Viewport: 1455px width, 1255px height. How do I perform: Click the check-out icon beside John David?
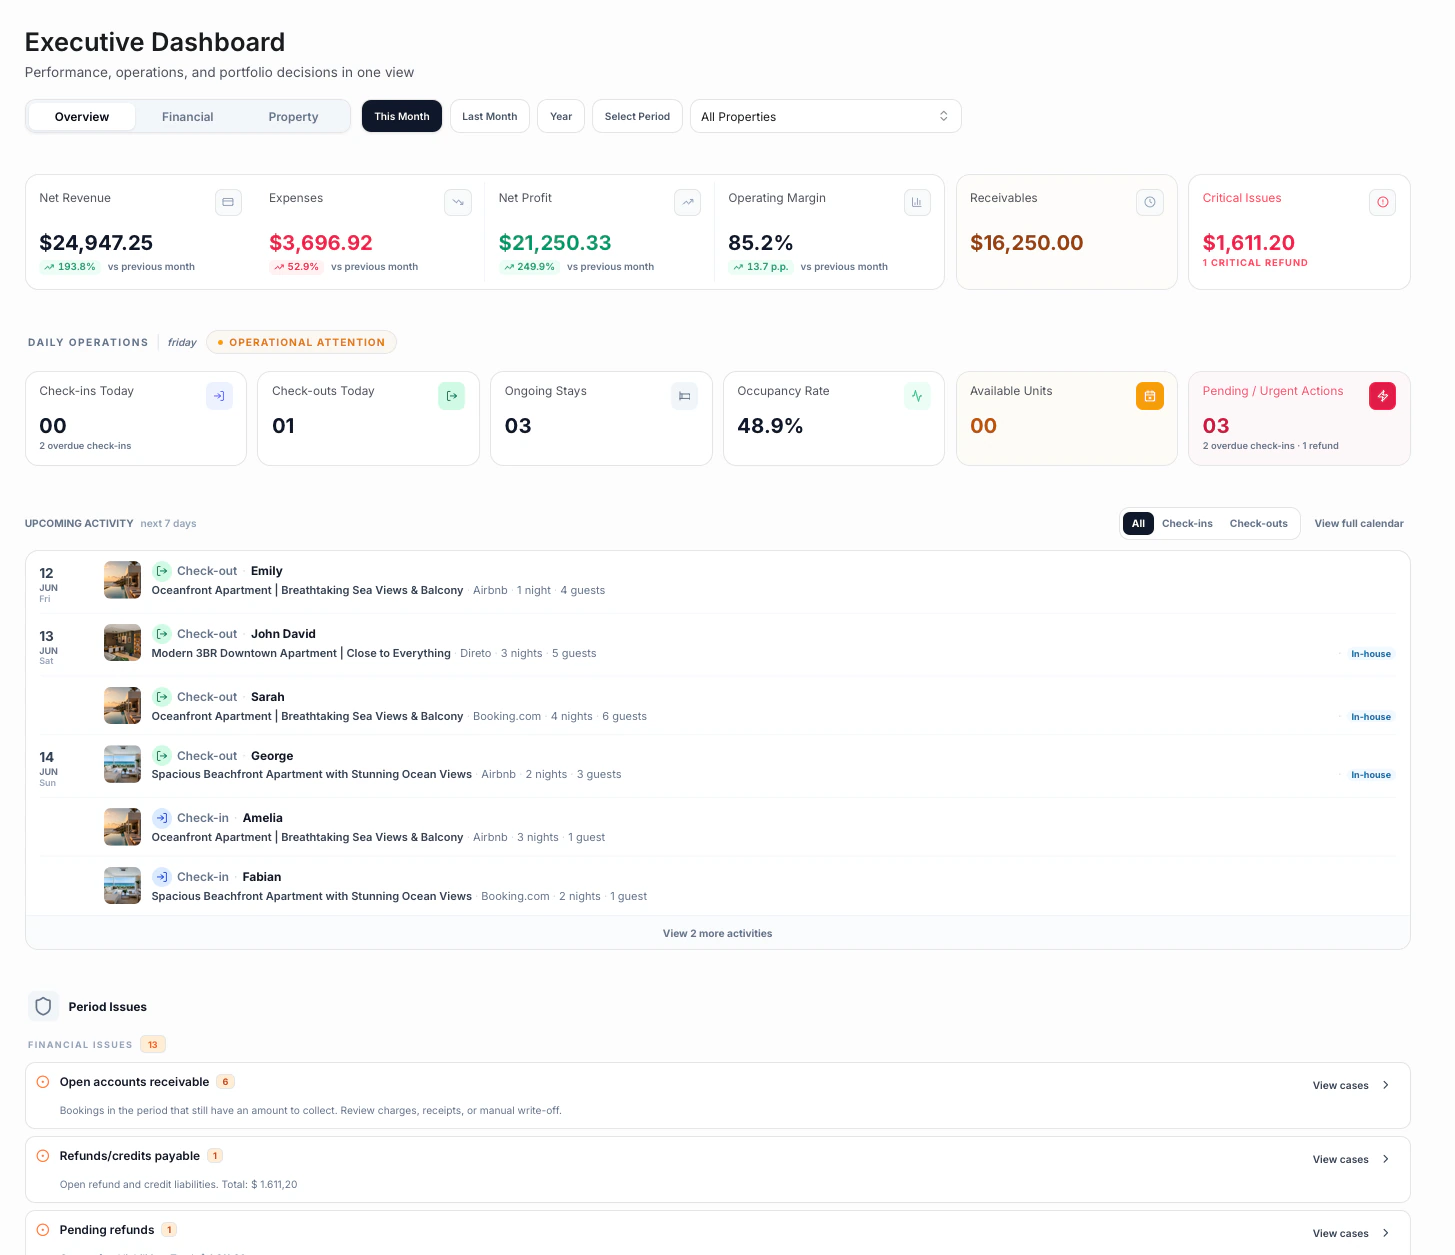point(162,634)
